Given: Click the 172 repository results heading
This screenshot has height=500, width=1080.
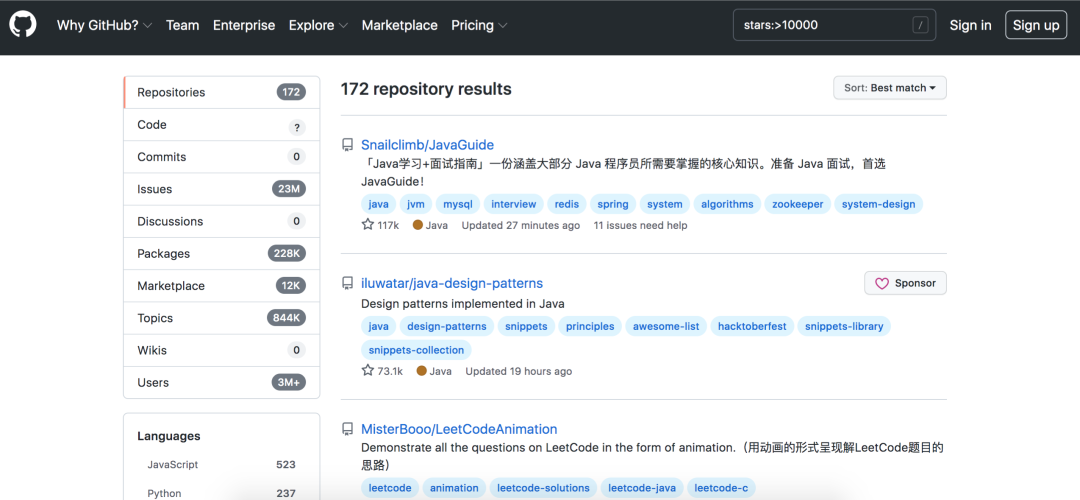Looking at the screenshot, I should [x=426, y=89].
